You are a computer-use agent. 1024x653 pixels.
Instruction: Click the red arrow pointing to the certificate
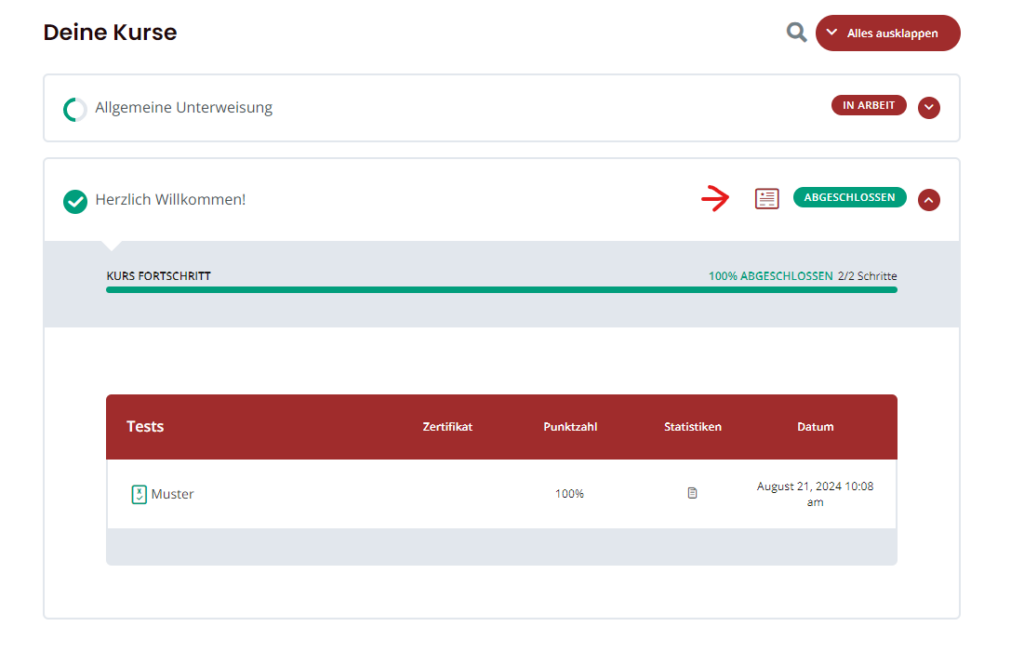click(x=716, y=199)
